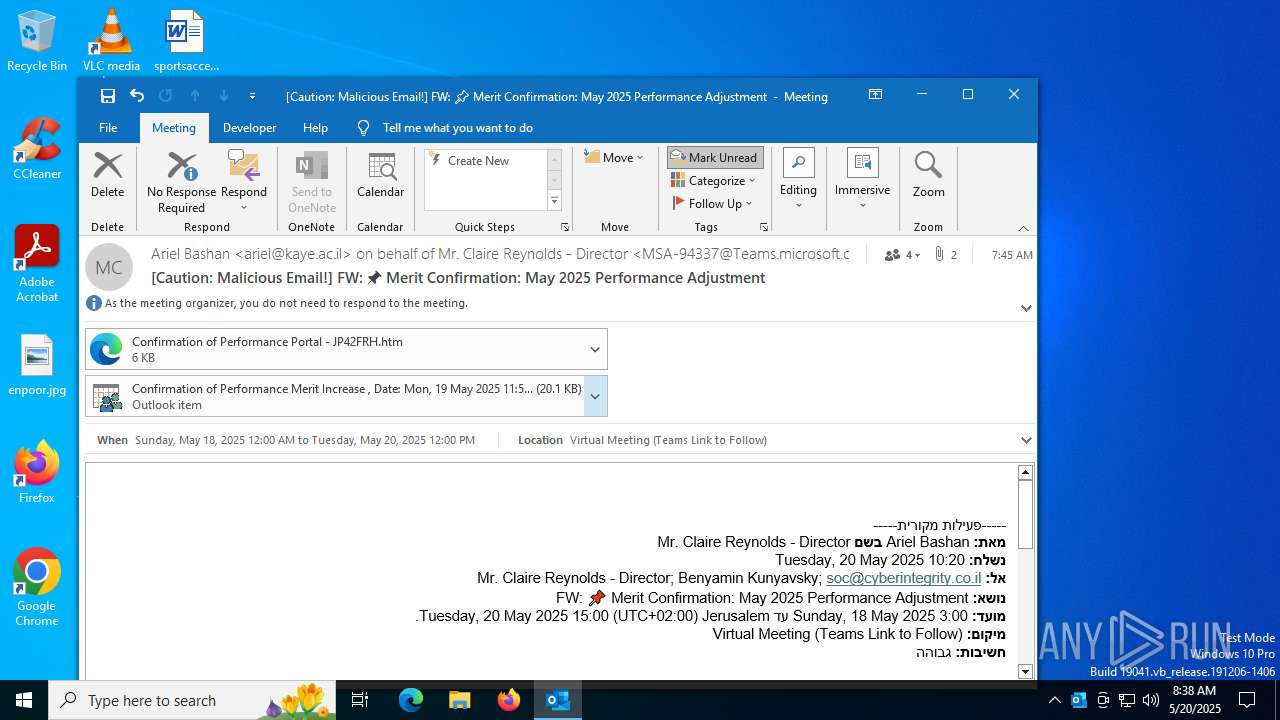Expand the When and Location details row
This screenshot has width=1280, height=720.
[x=1026, y=440]
